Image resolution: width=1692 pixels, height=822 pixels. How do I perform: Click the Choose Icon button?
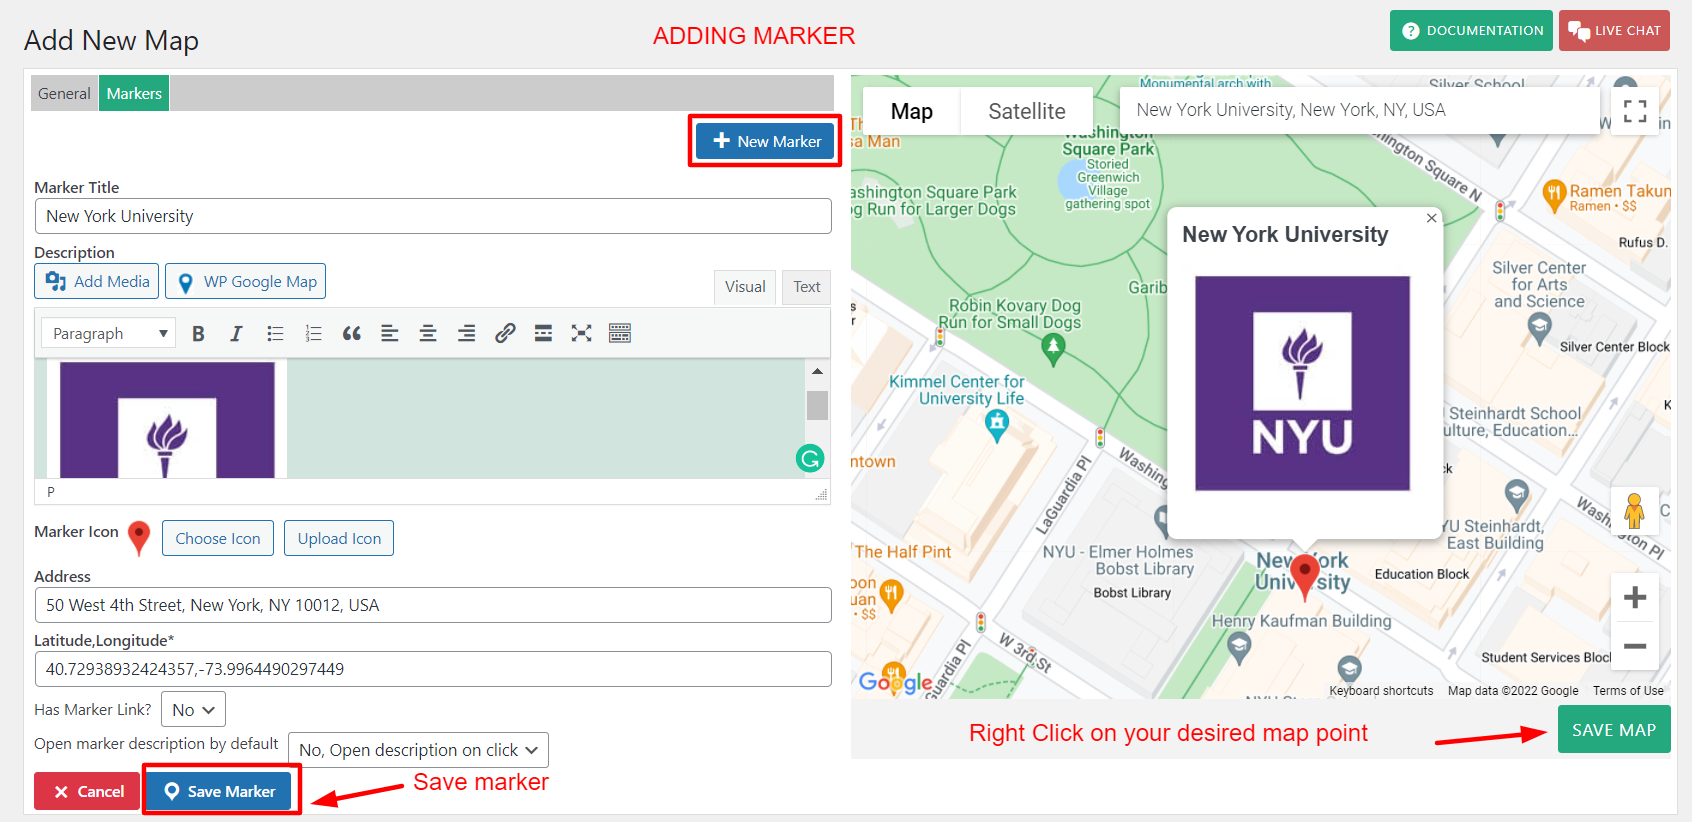click(x=218, y=538)
